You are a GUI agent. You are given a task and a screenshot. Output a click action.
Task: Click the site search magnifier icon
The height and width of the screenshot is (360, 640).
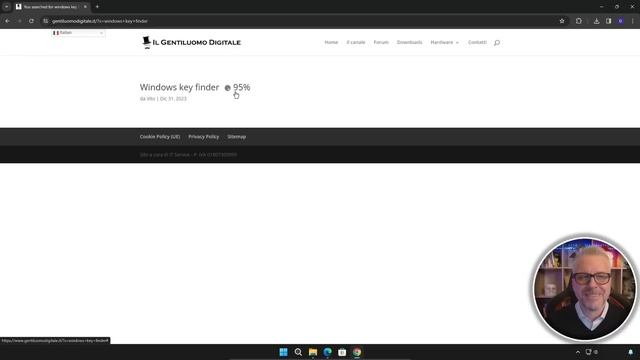pyautogui.click(x=497, y=42)
